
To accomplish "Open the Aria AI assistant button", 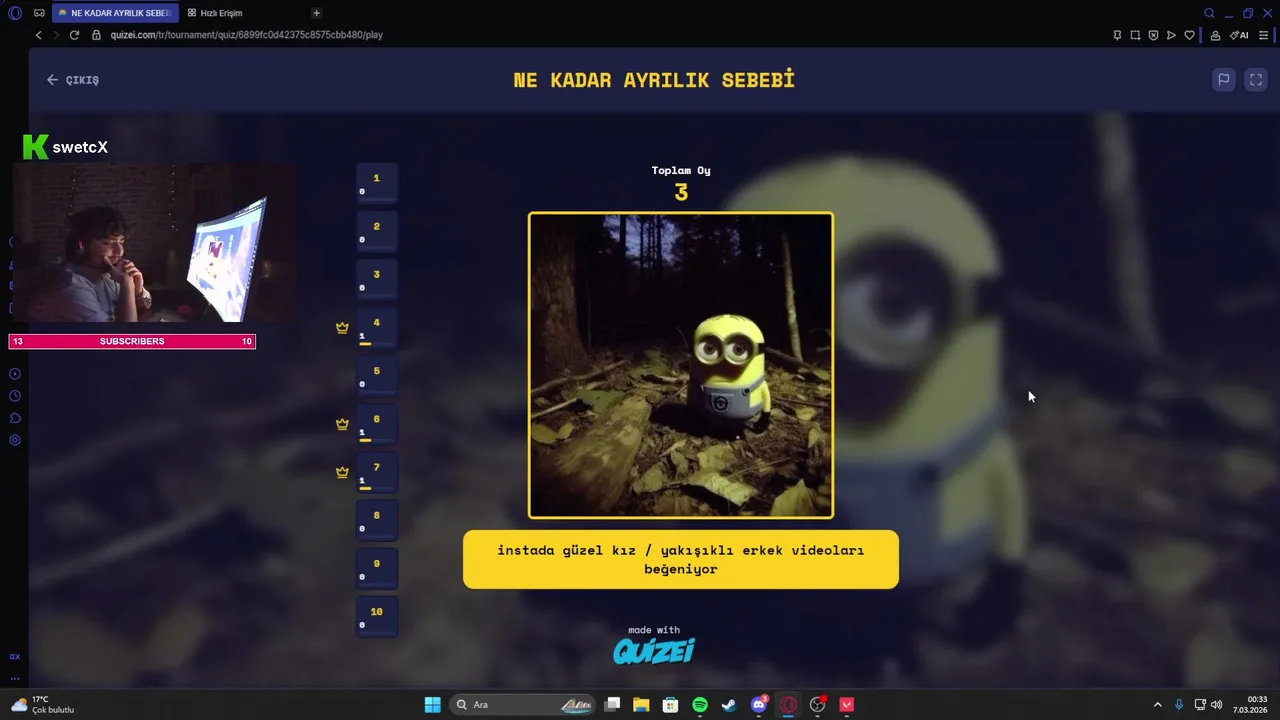I will [x=1240, y=35].
